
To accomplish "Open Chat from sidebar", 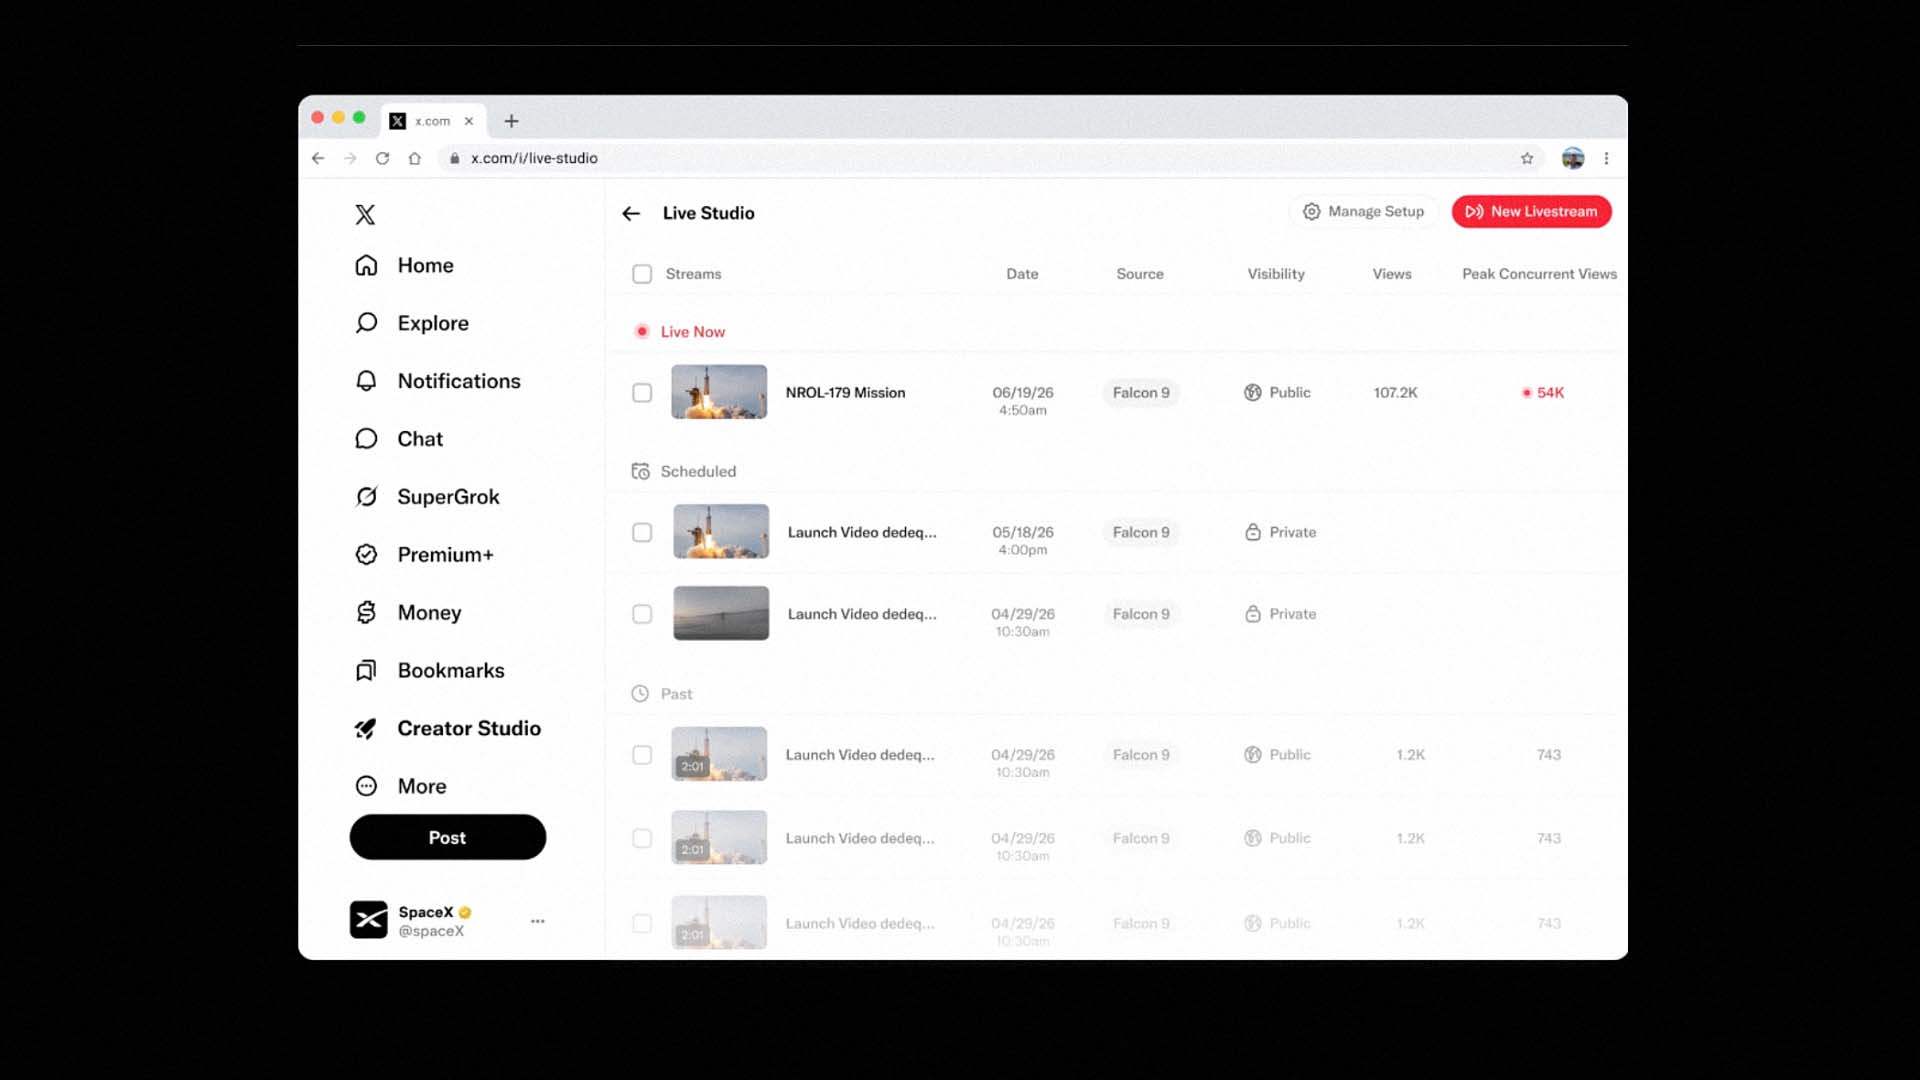I will click(x=398, y=439).
